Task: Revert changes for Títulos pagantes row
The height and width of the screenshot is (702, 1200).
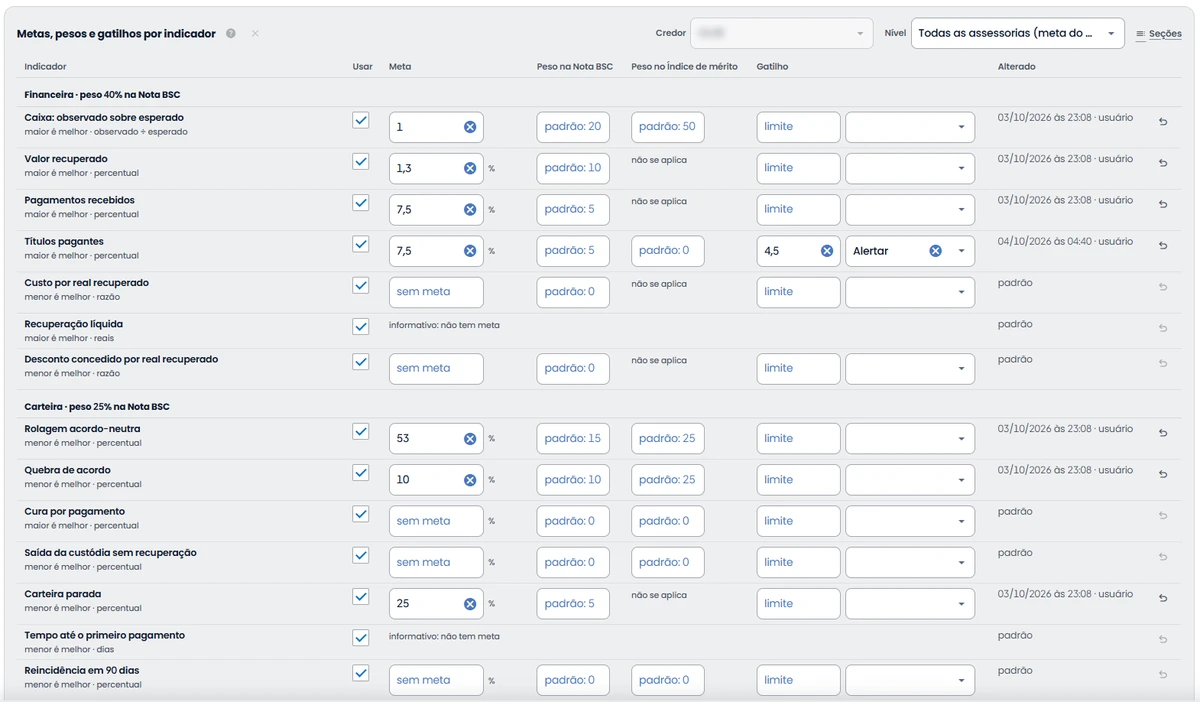Action: point(1163,246)
